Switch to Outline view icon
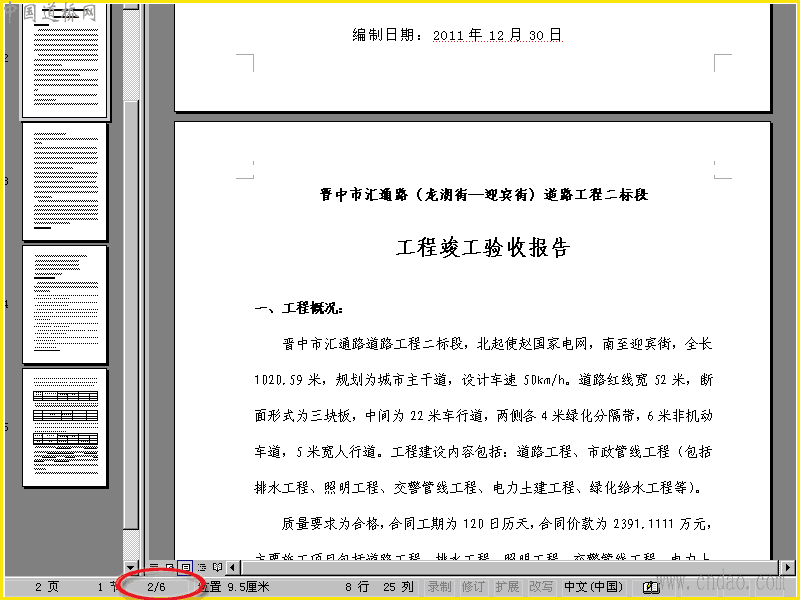 (202, 567)
